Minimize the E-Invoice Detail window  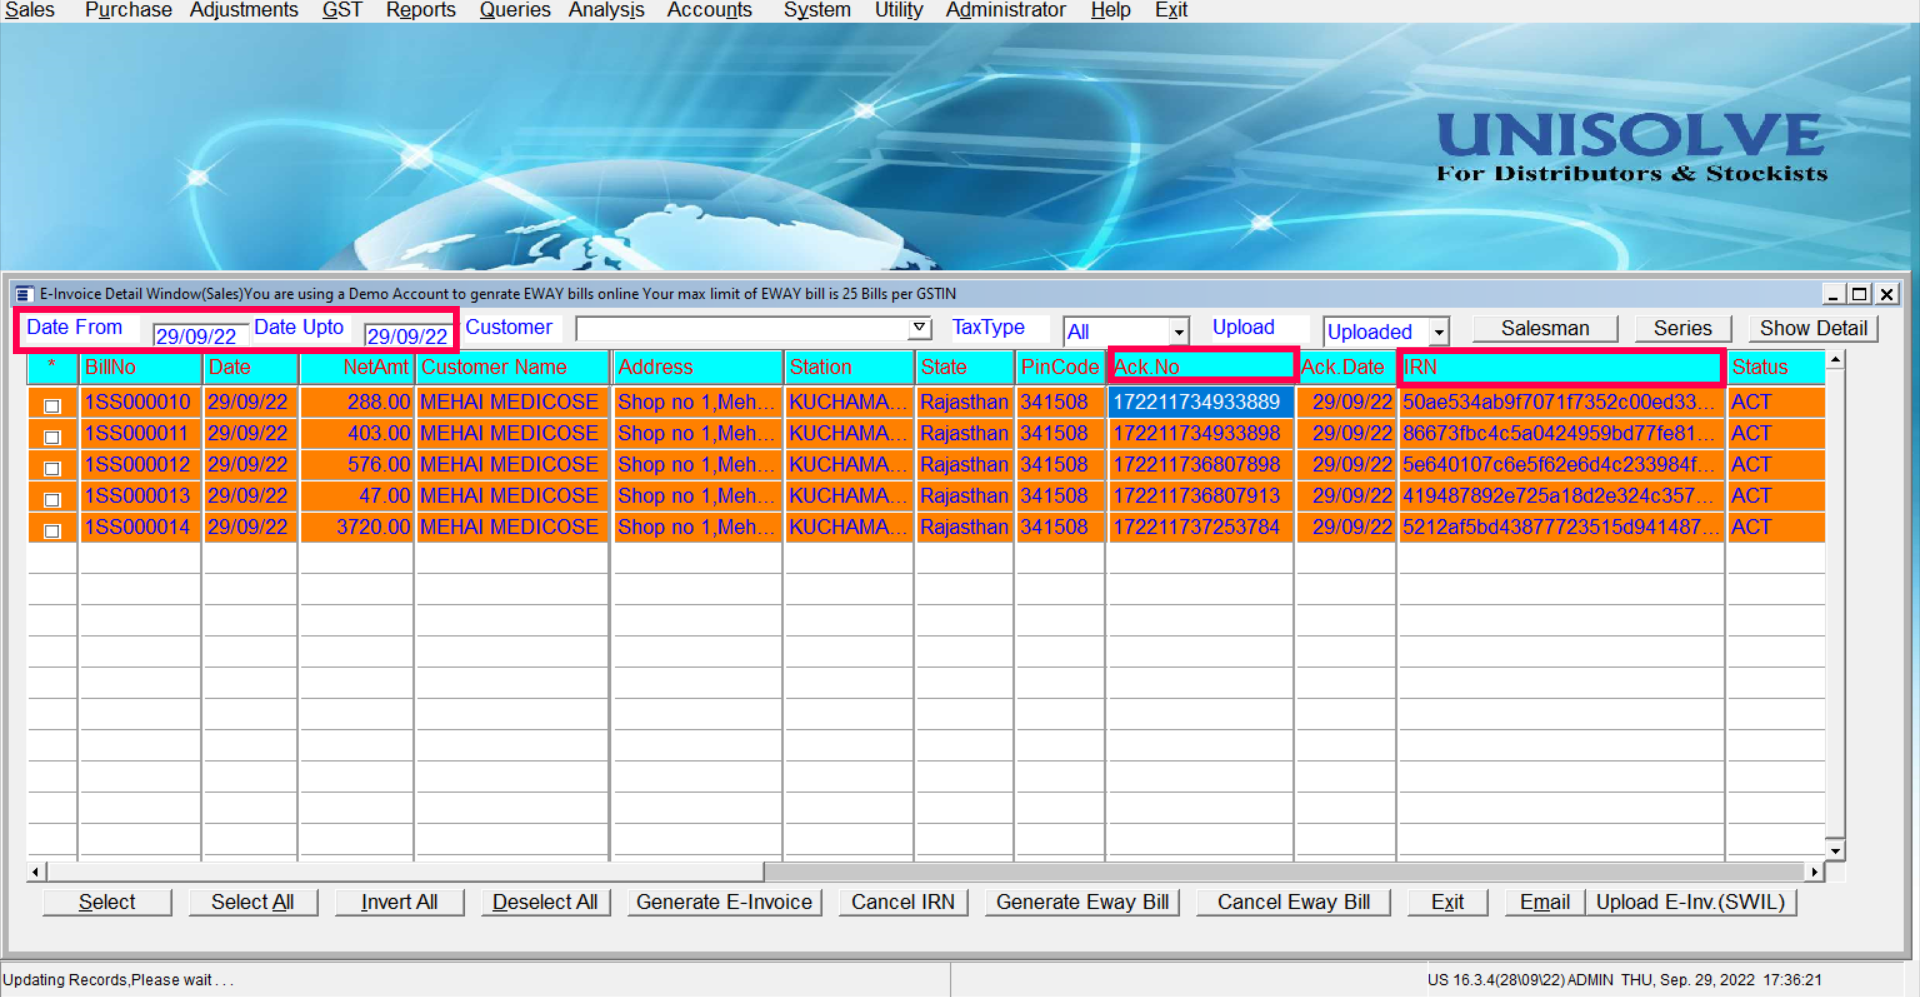(x=1833, y=294)
